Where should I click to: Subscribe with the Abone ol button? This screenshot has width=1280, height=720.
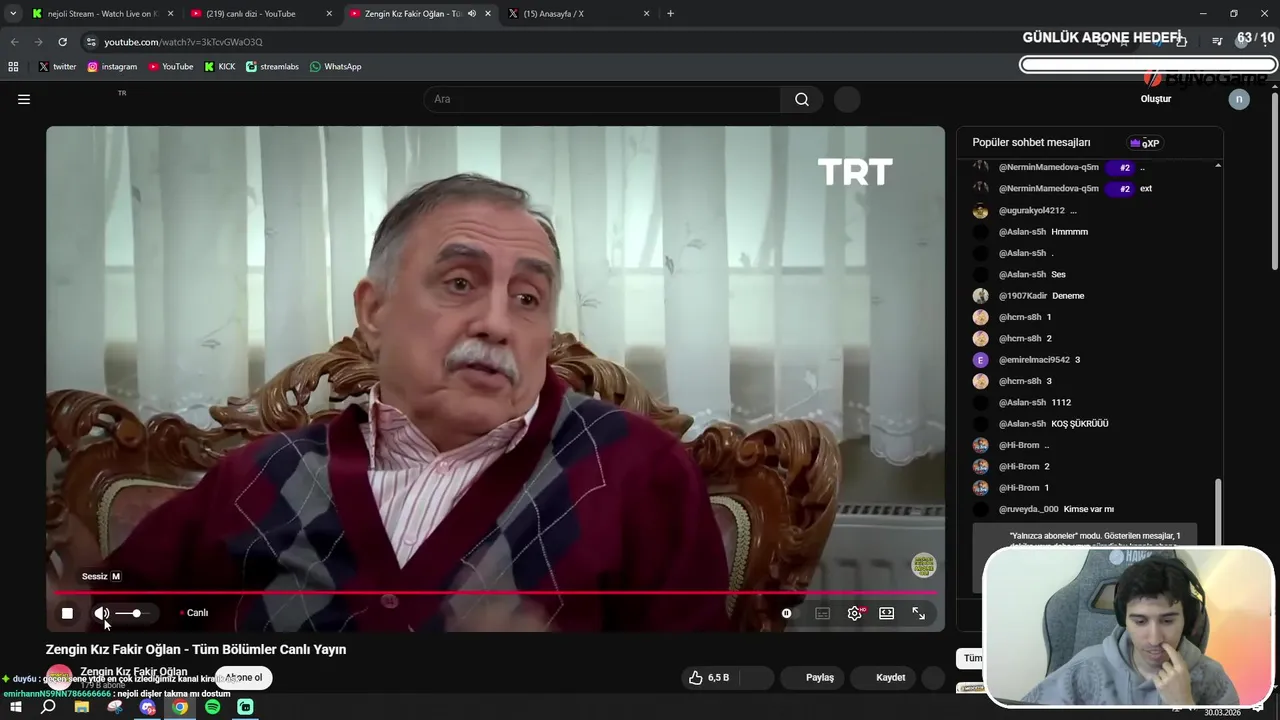pyautogui.click(x=243, y=678)
